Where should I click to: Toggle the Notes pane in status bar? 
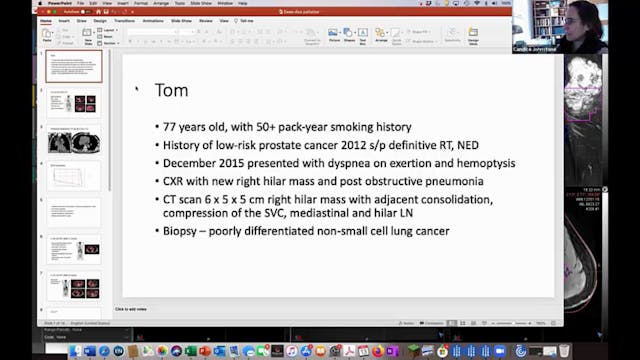pyautogui.click(x=407, y=323)
